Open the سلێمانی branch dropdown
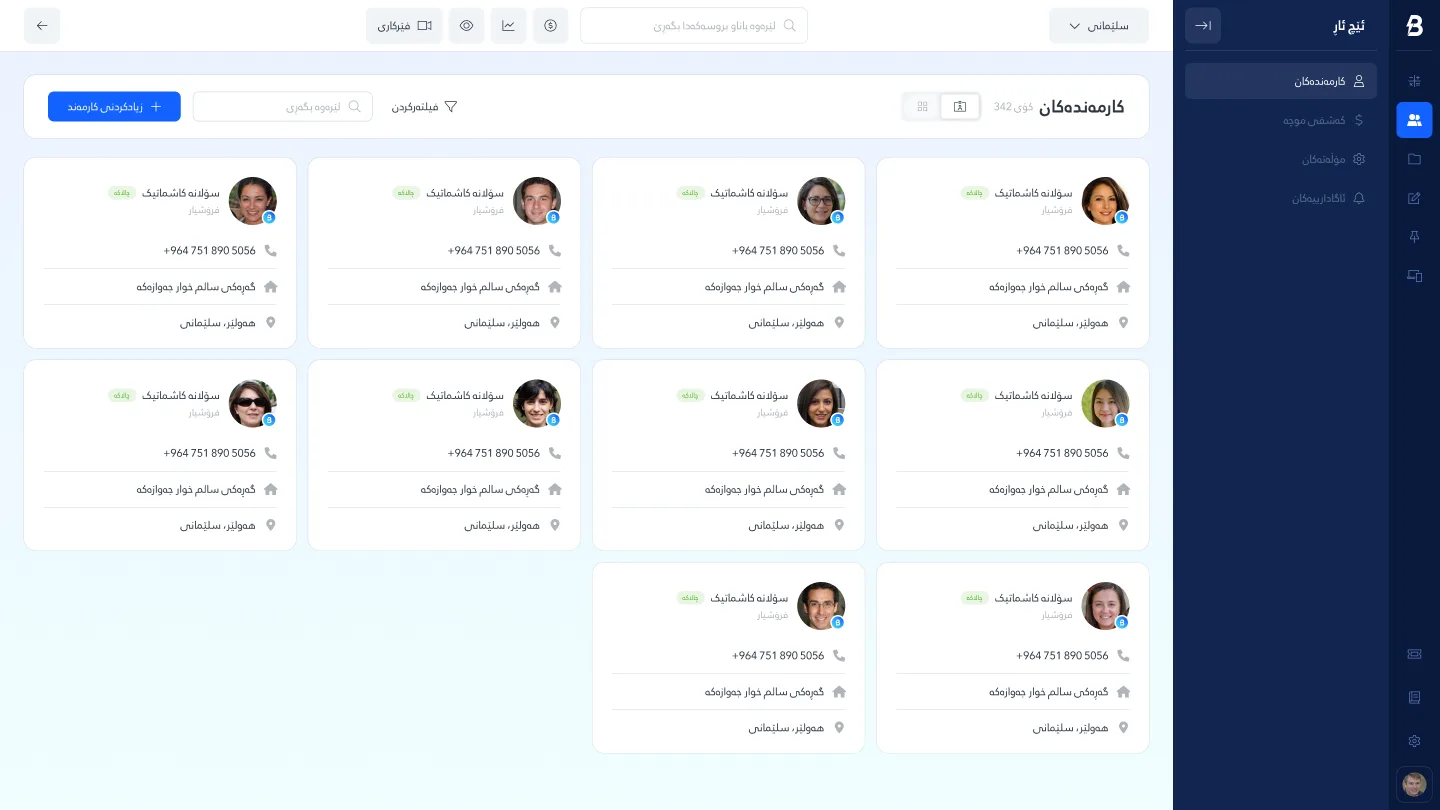This screenshot has width=1440, height=810. (1098, 26)
